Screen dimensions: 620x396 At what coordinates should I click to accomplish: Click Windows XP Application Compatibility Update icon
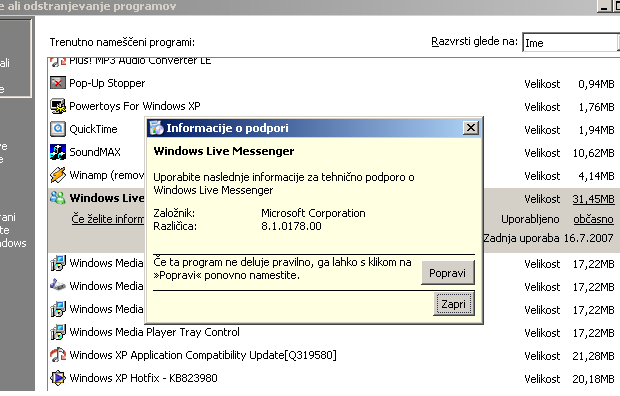tap(58, 355)
